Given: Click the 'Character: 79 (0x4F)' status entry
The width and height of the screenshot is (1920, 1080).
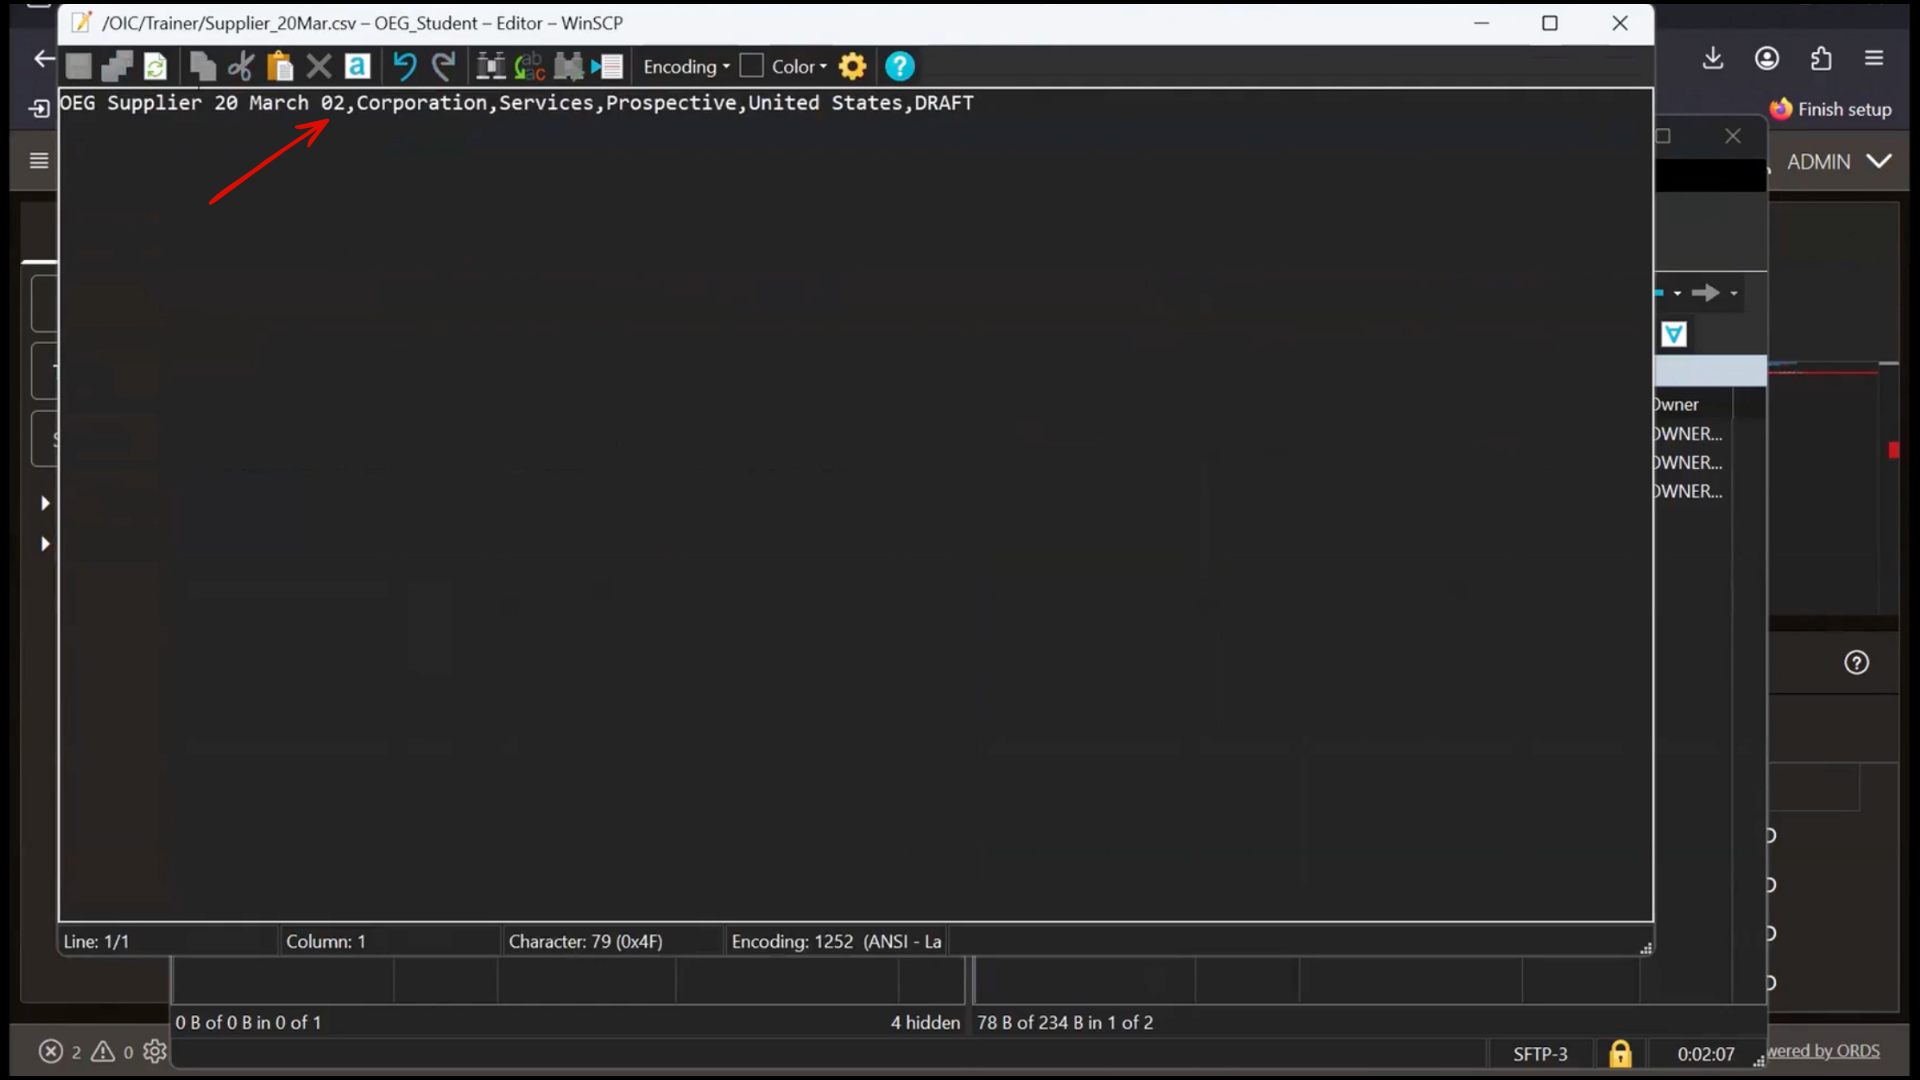Looking at the screenshot, I should point(586,941).
